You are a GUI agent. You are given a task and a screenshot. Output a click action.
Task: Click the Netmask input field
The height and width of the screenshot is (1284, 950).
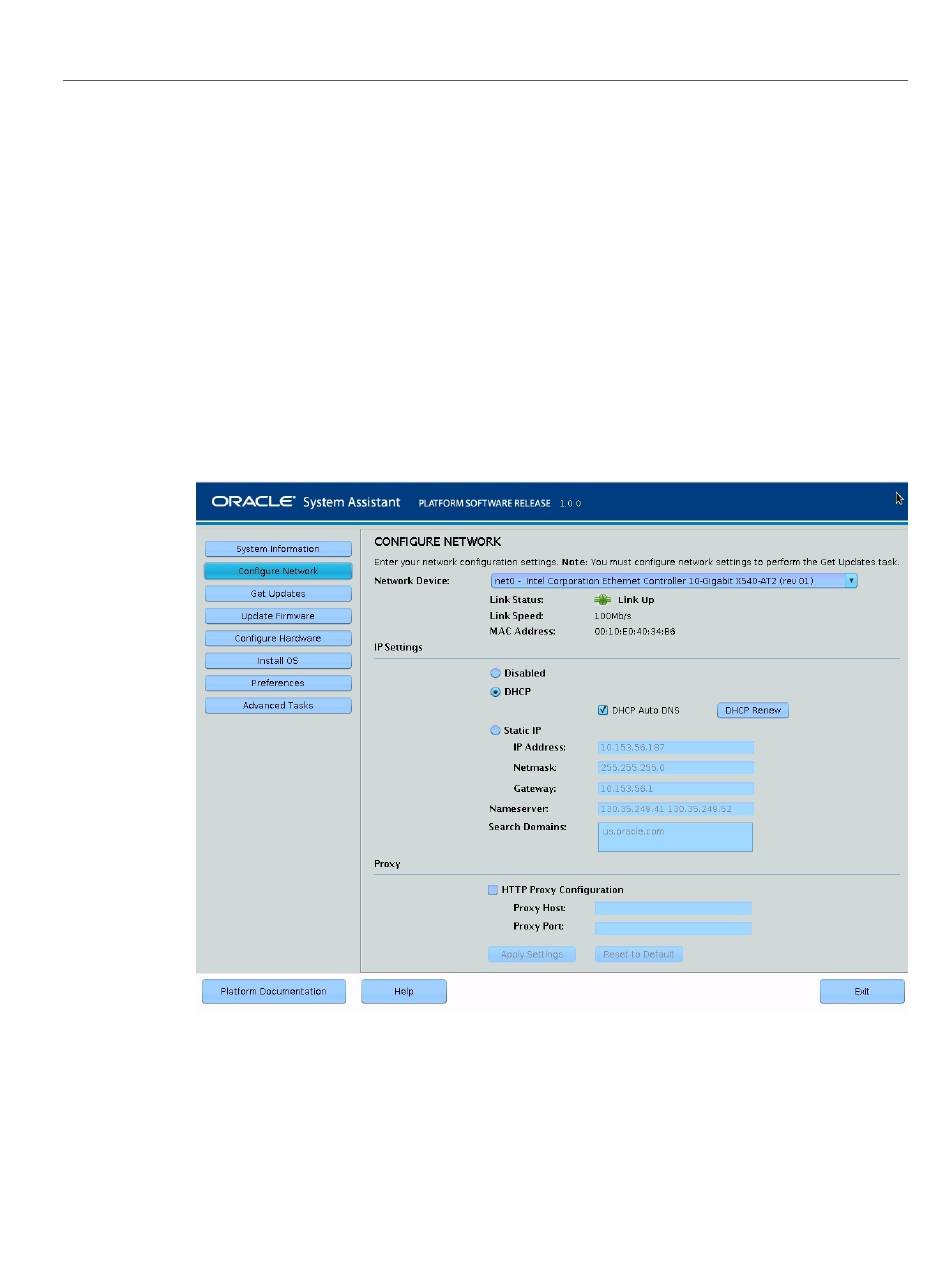click(675, 768)
